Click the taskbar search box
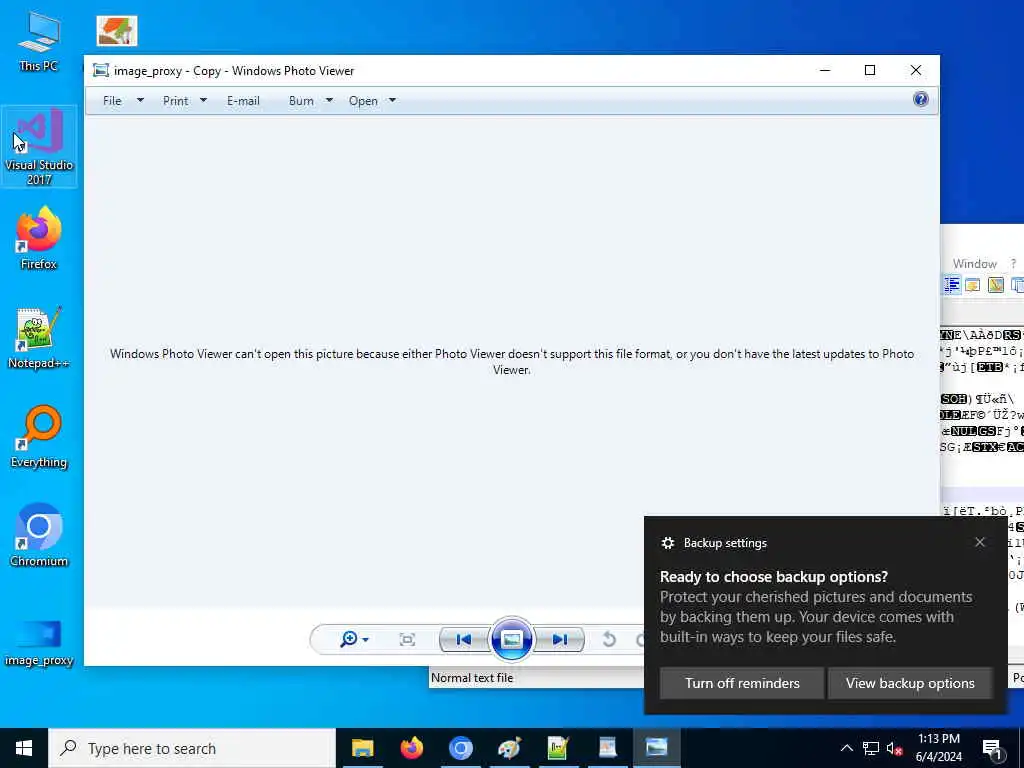This screenshot has height=768, width=1024. pyautogui.click(x=192, y=748)
